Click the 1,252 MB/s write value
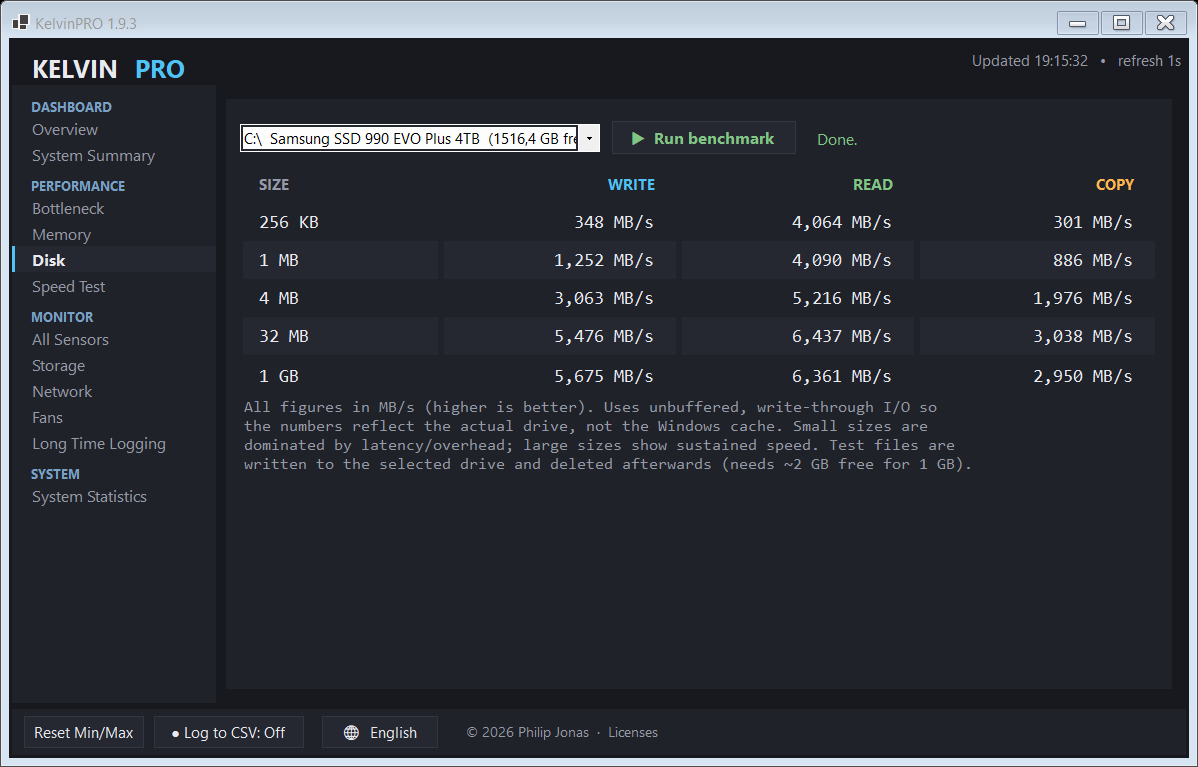 [604, 261]
